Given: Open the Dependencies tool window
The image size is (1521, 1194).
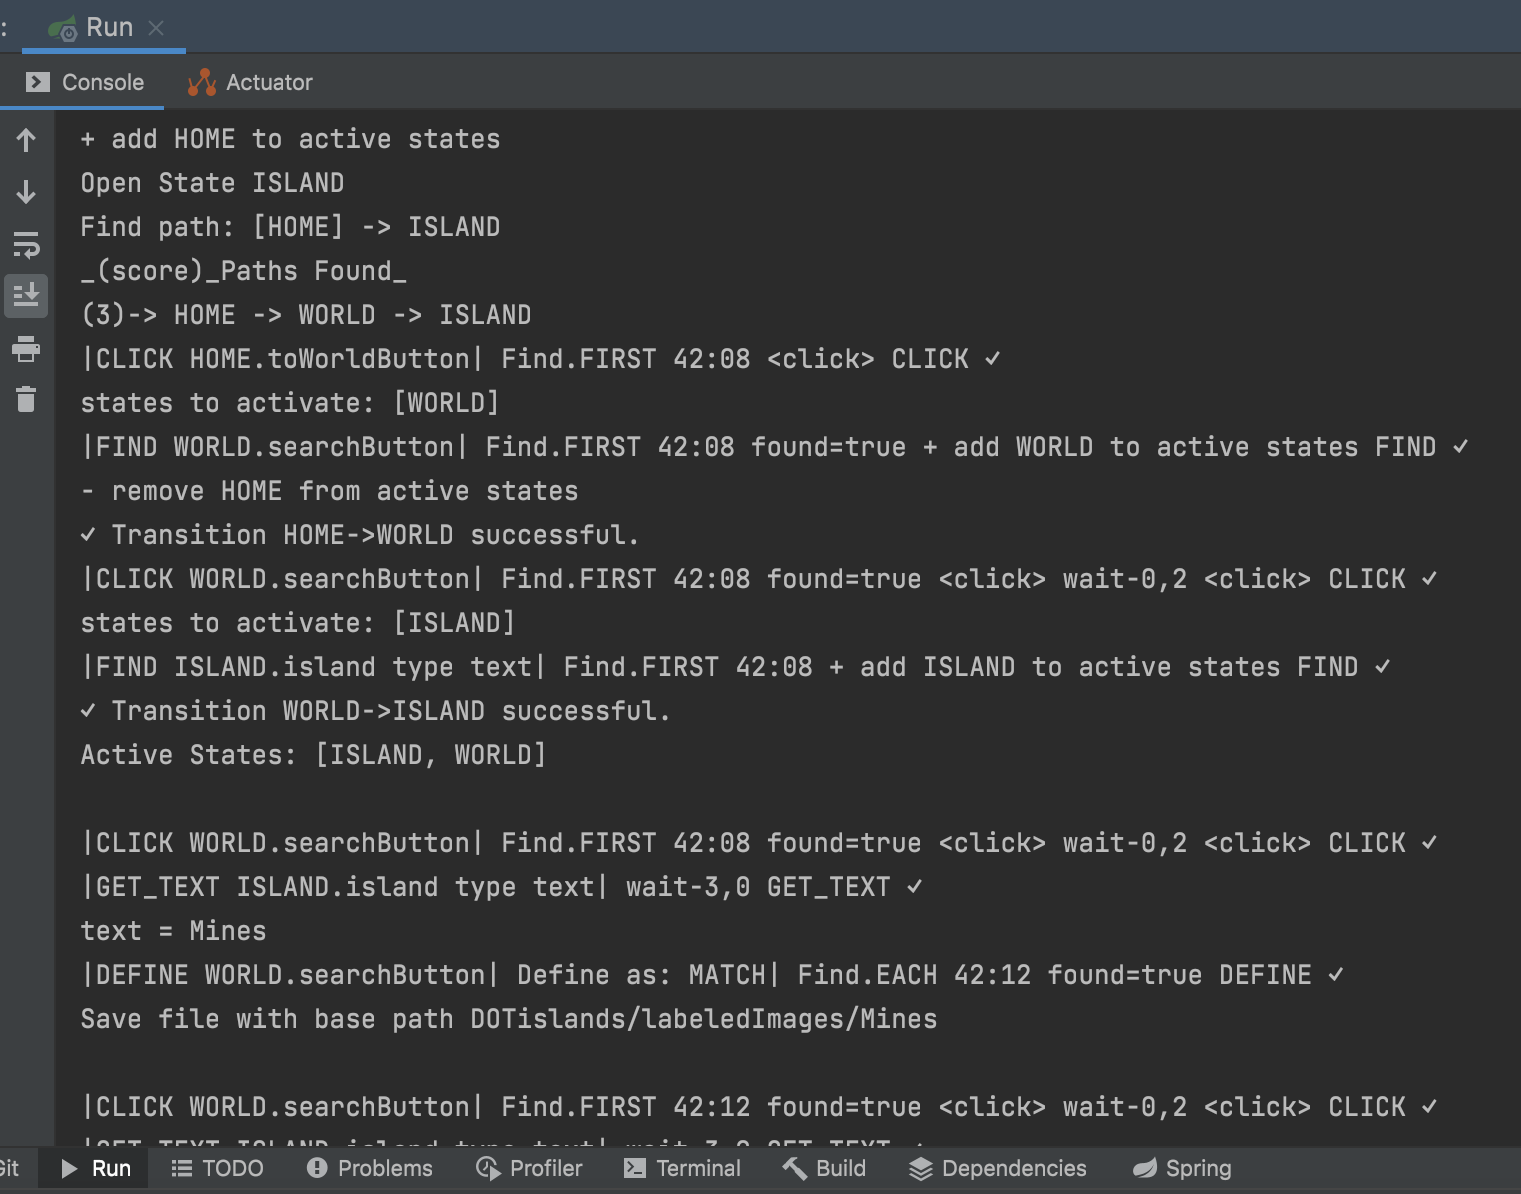Looking at the screenshot, I should coord(997,1168).
